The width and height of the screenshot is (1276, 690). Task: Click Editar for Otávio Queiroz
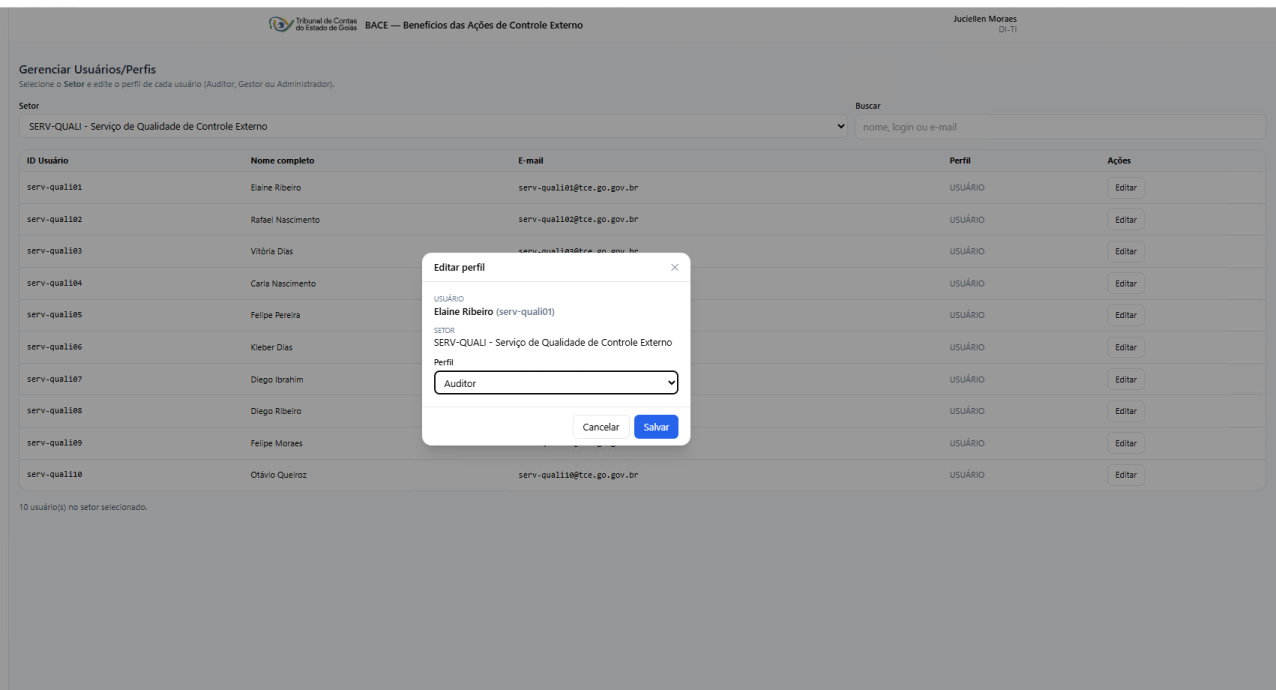1125,475
